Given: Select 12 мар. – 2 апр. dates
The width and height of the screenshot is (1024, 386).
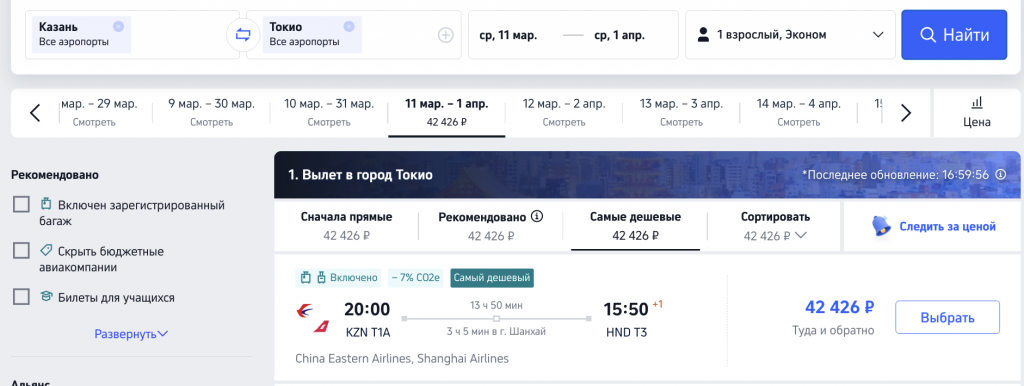Looking at the screenshot, I should (x=564, y=112).
